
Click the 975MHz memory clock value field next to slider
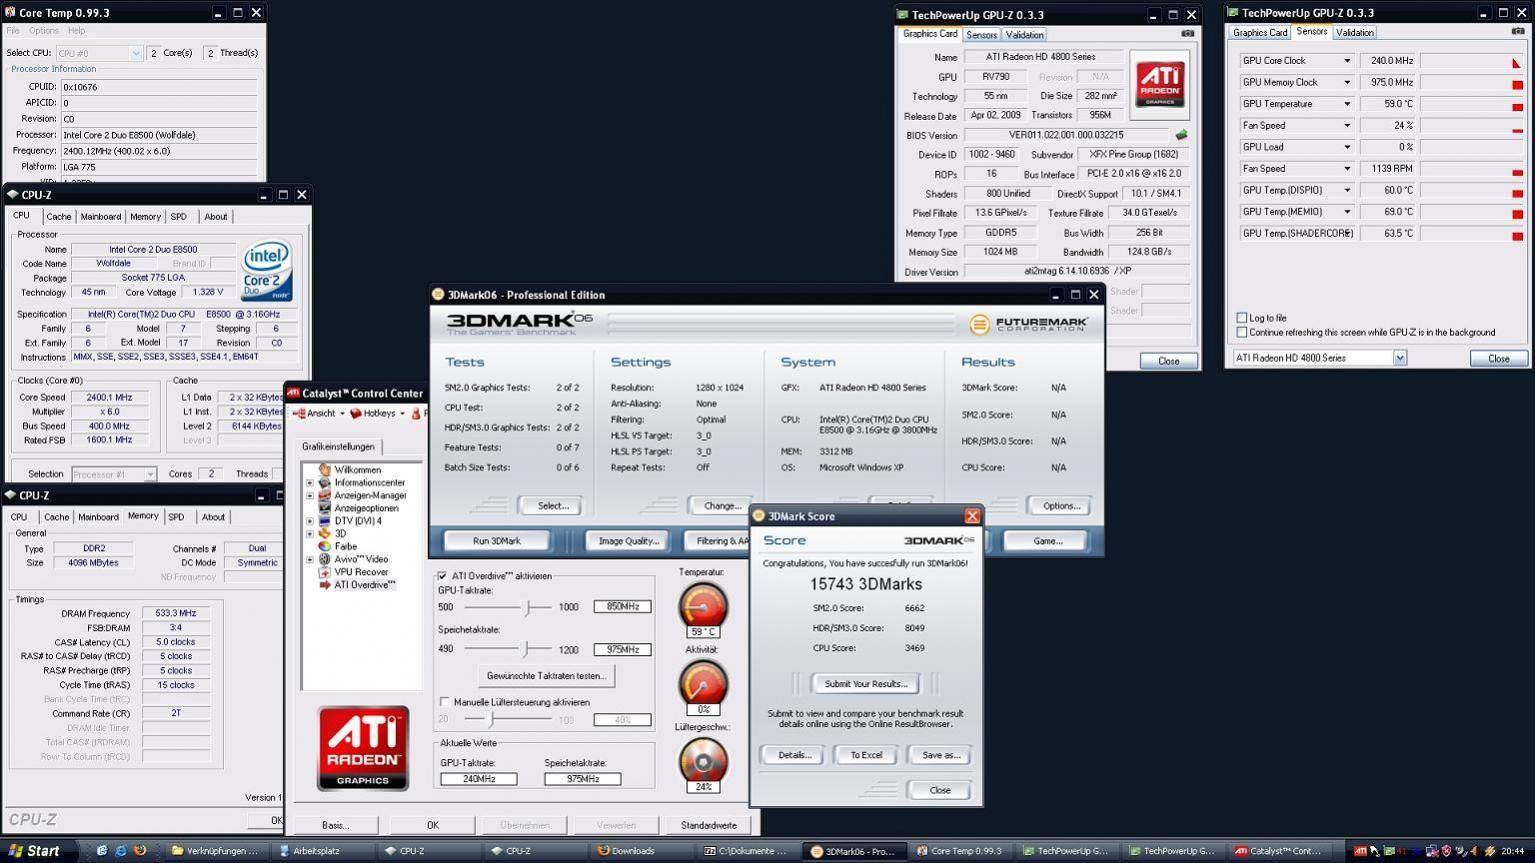pos(622,650)
